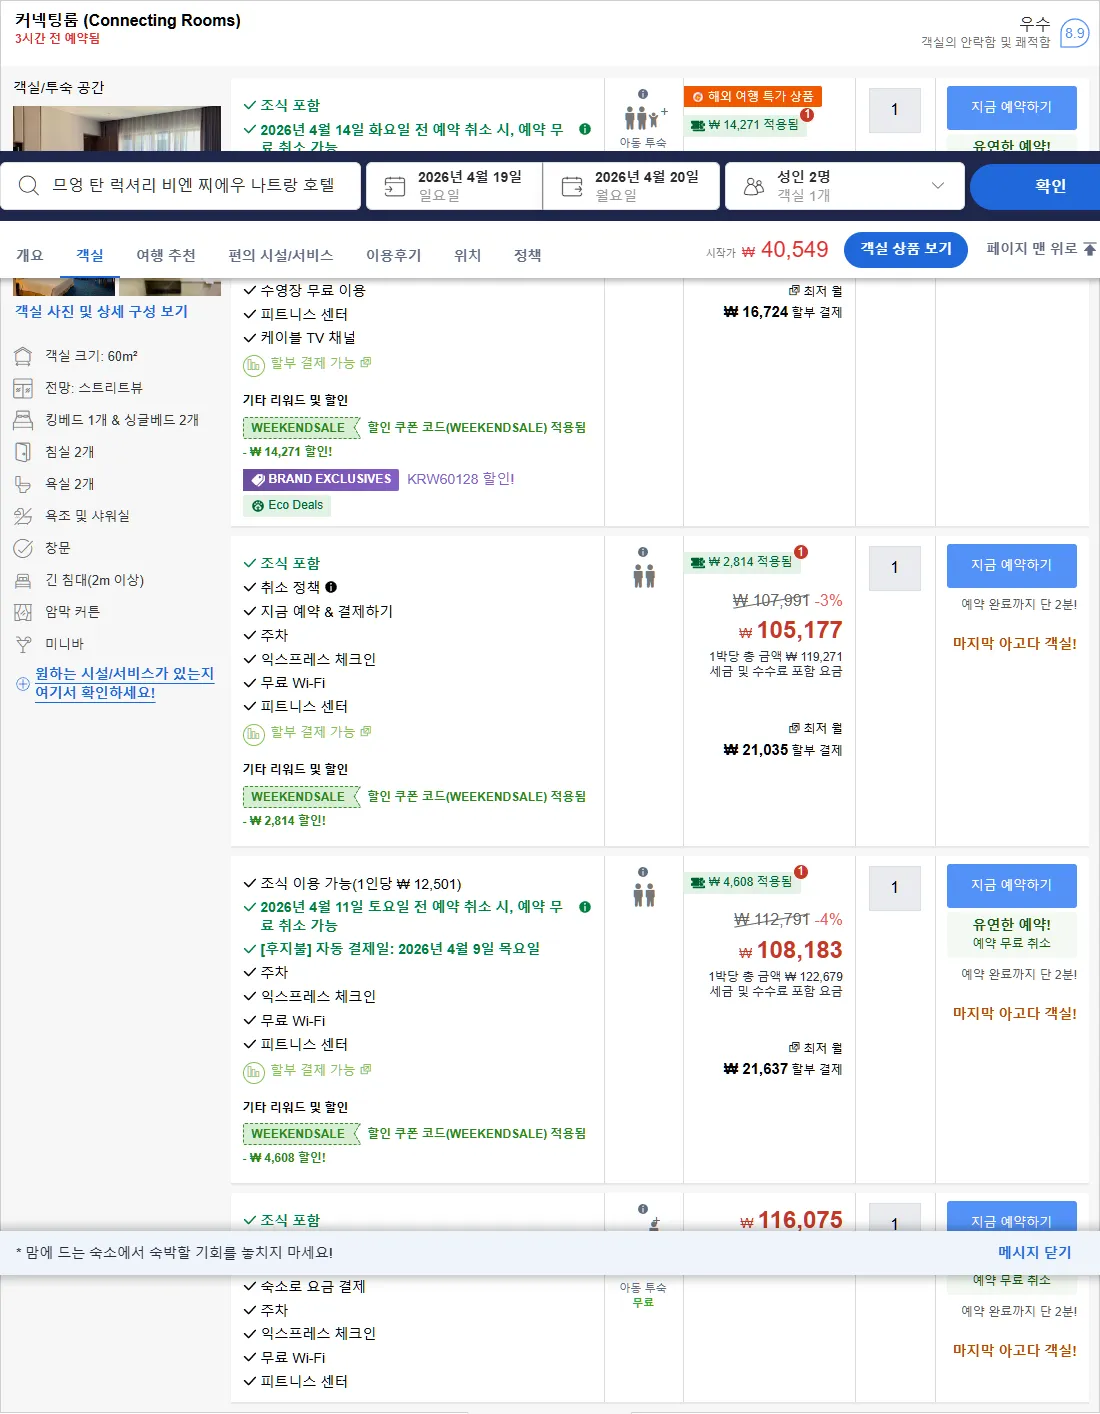Open room quantity dropdown in top offer row

(895, 109)
